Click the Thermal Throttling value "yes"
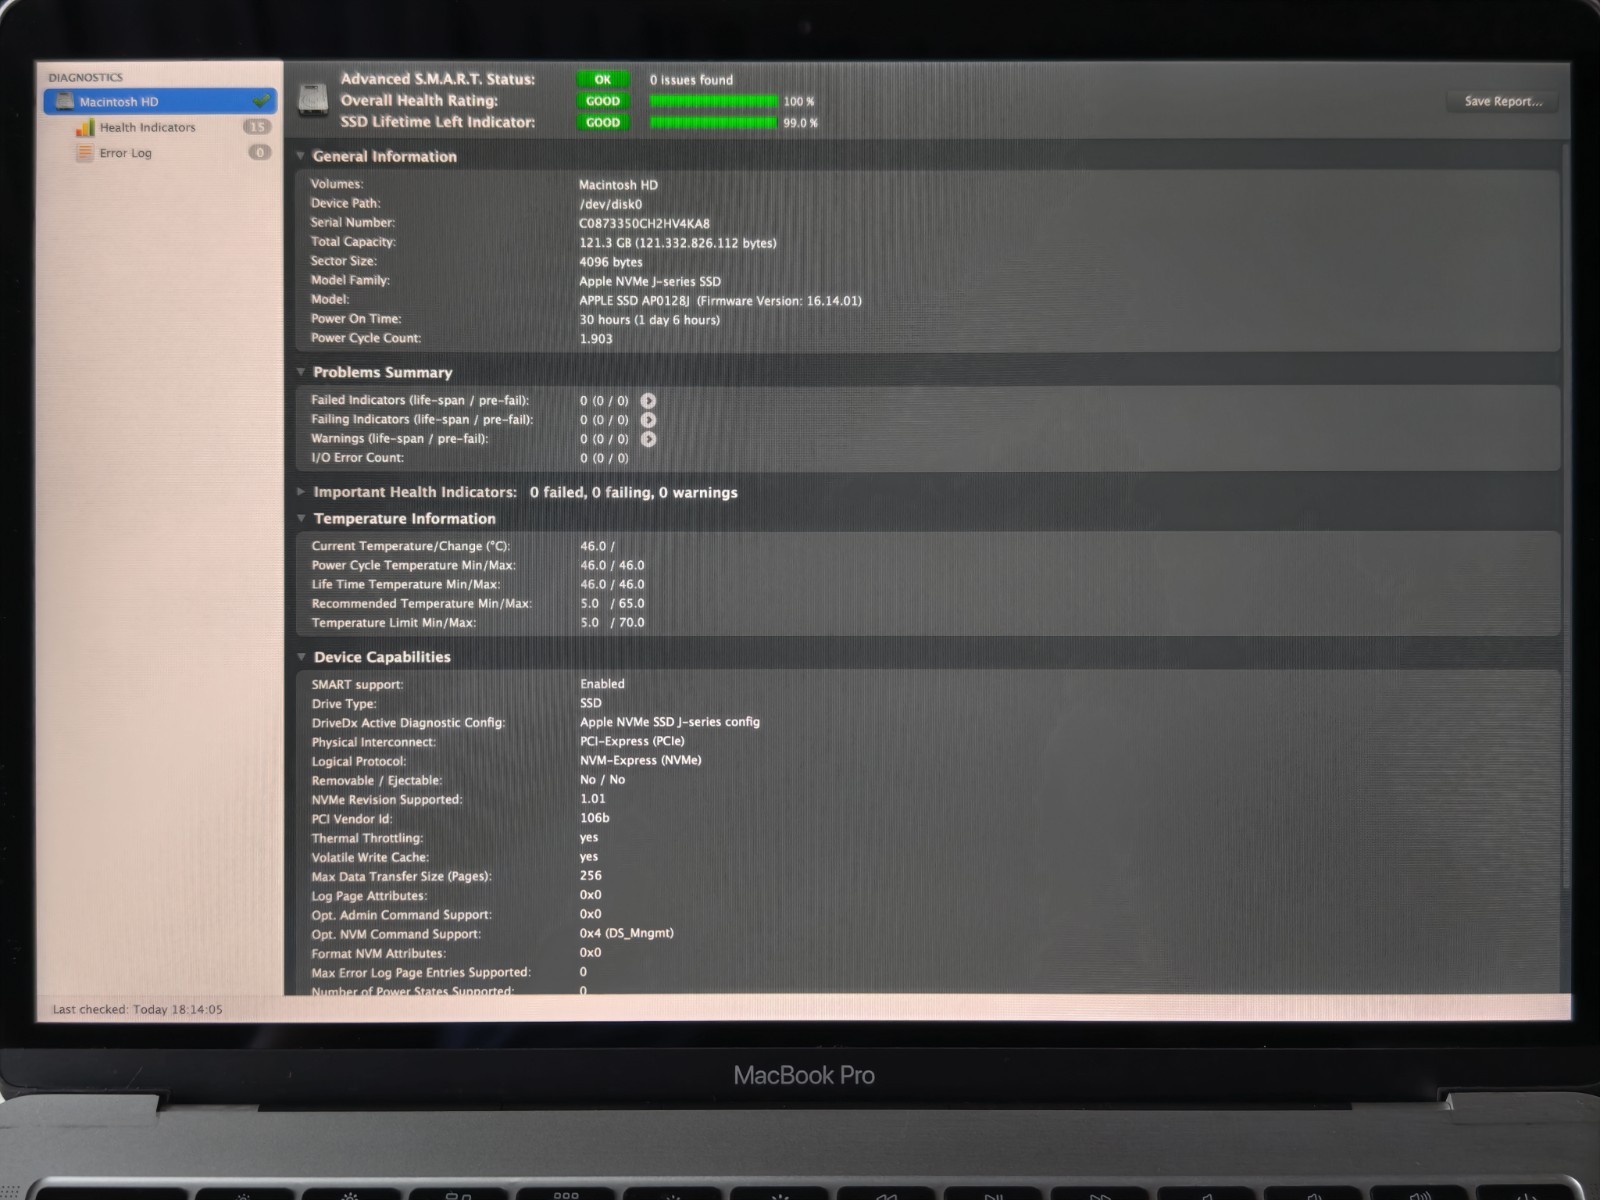Image resolution: width=1600 pixels, height=1200 pixels. [x=589, y=838]
